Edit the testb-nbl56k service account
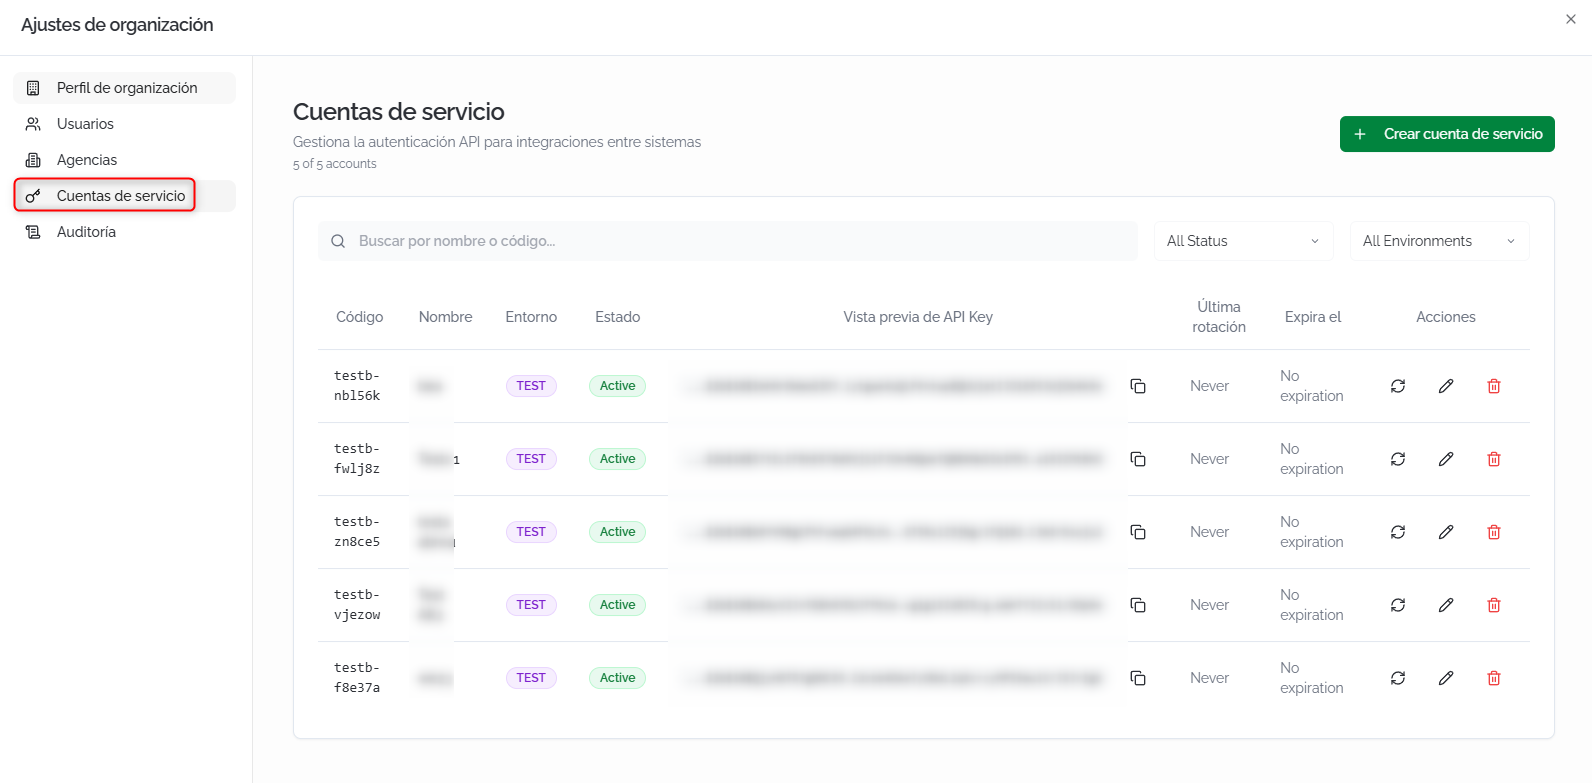Screen dimensions: 1592x783 [1446, 386]
